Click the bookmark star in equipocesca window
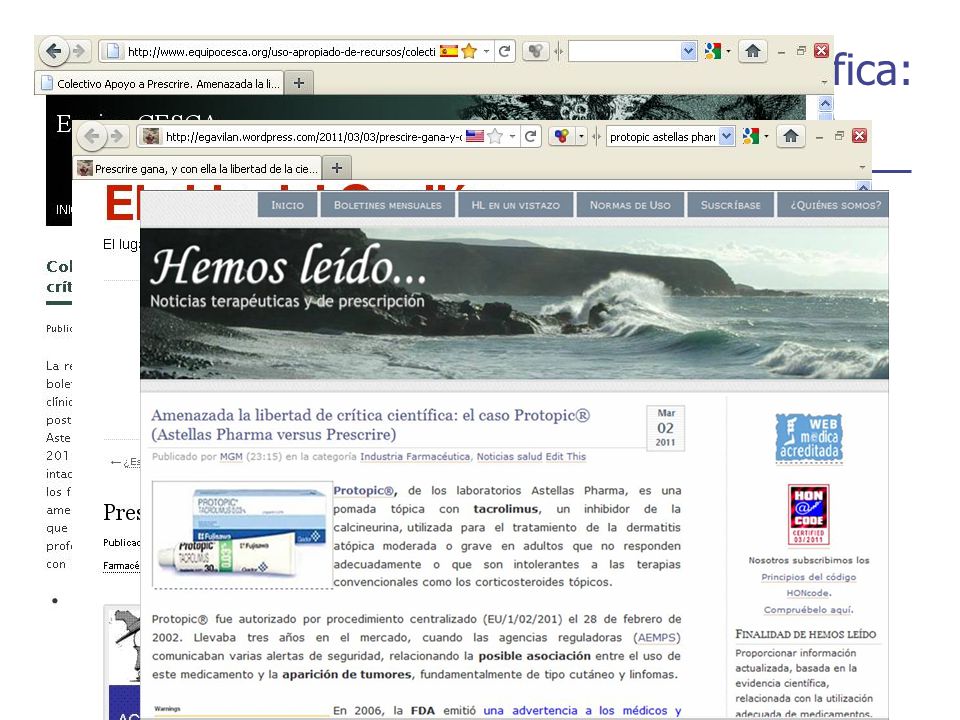The height and width of the screenshot is (720, 960). [470, 51]
